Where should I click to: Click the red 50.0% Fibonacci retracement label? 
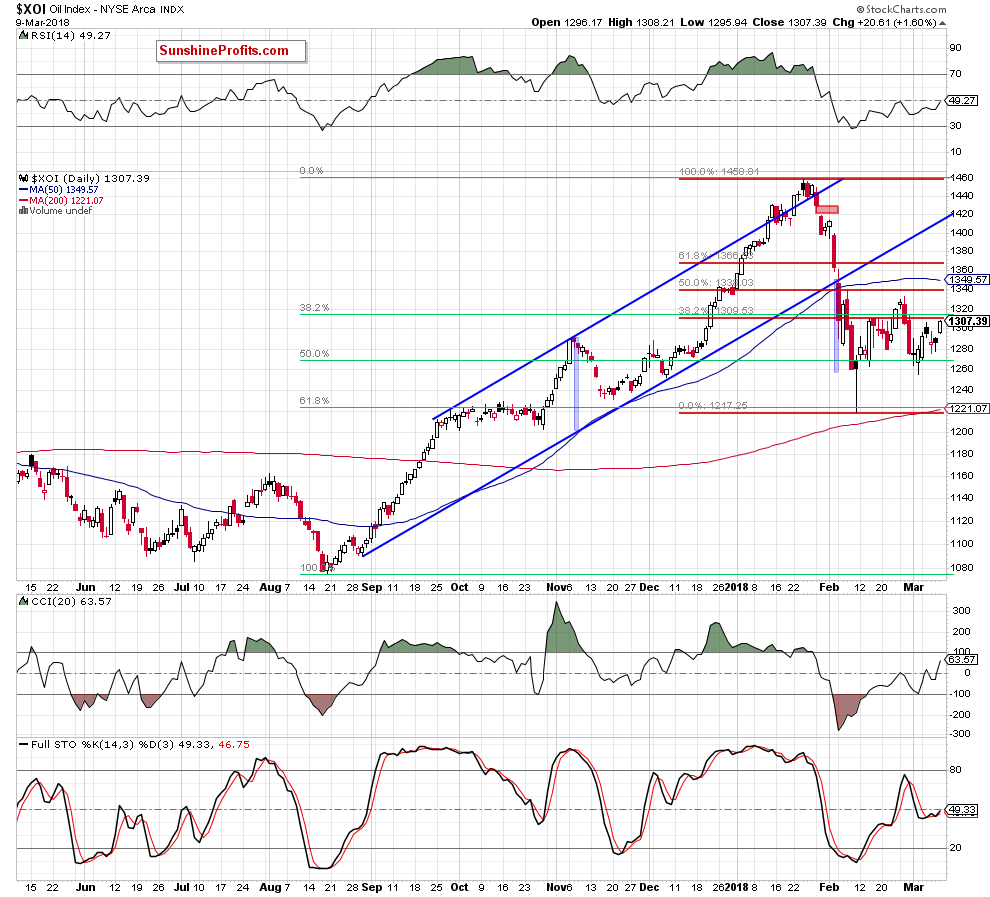click(716, 283)
